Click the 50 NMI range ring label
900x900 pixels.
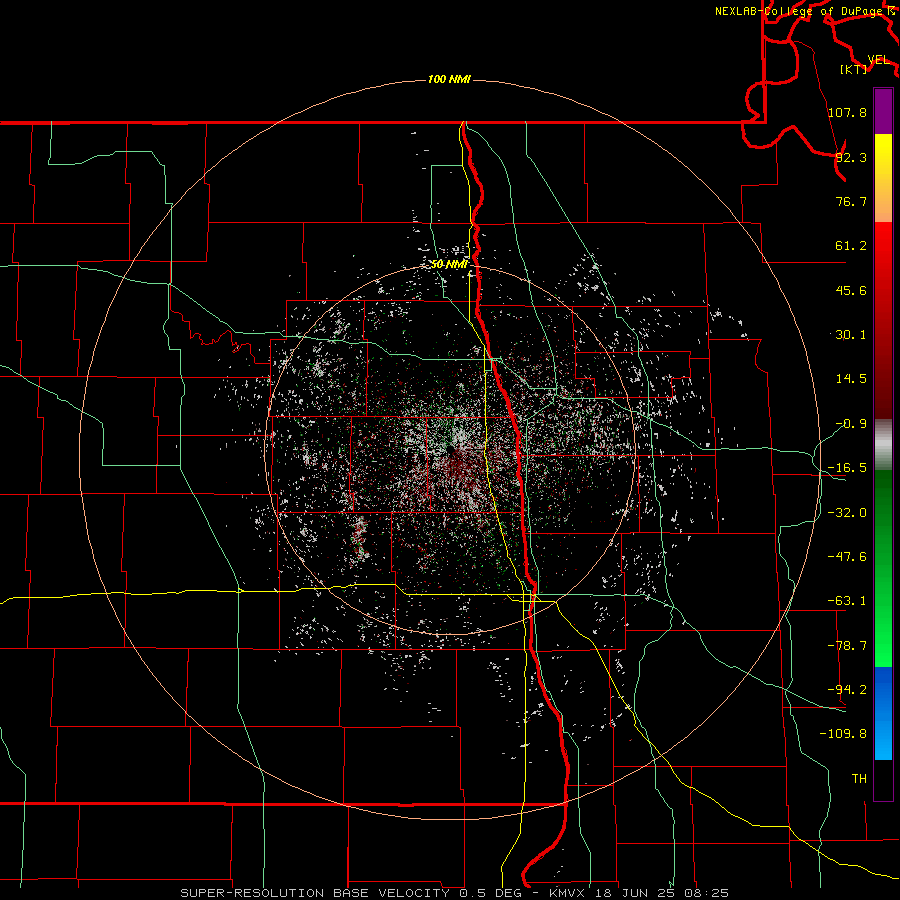pyautogui.click(x=449, y=264)
